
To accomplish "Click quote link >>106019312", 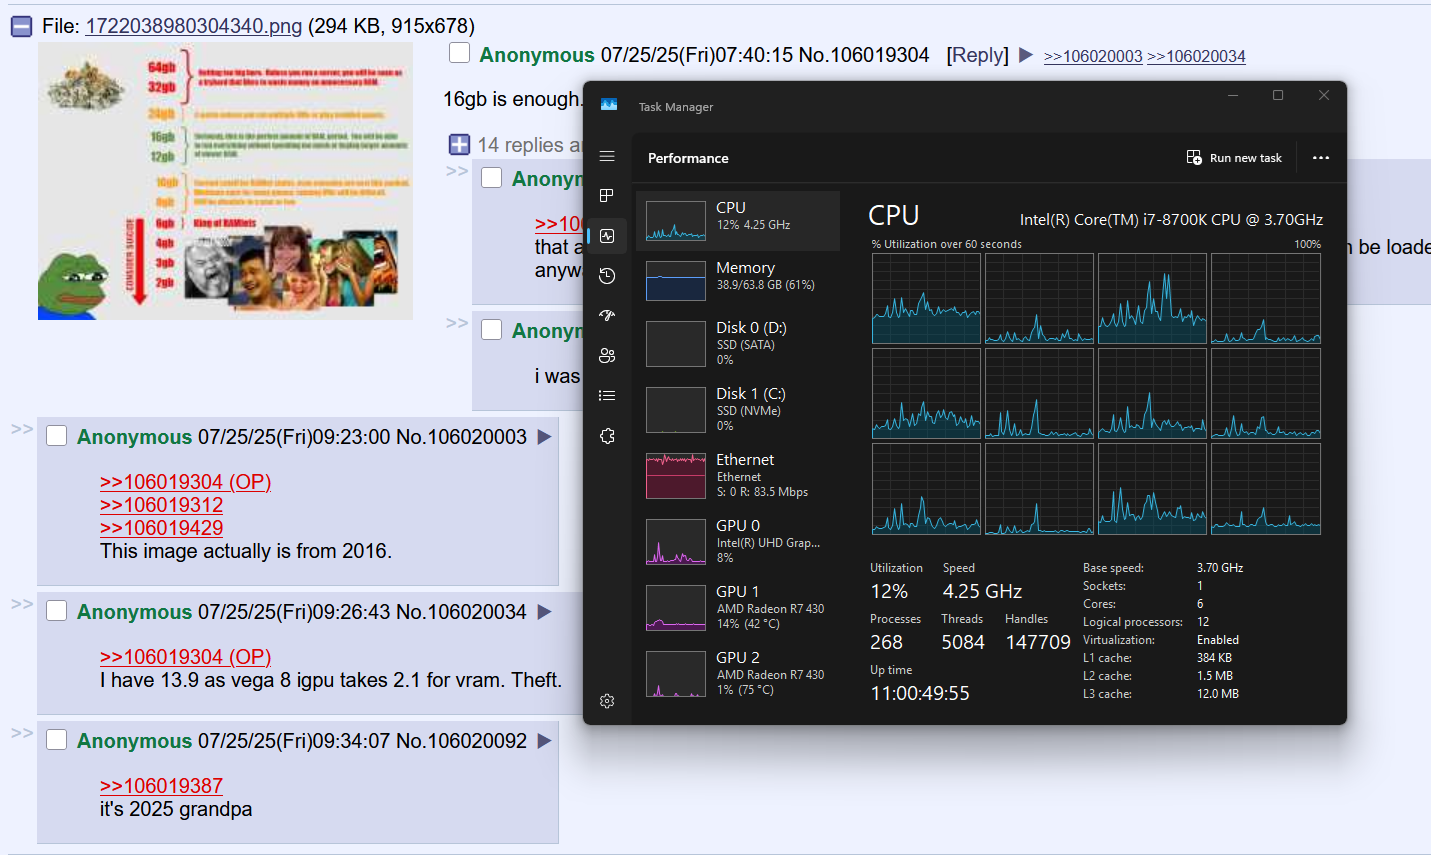I will pos(161,505).
